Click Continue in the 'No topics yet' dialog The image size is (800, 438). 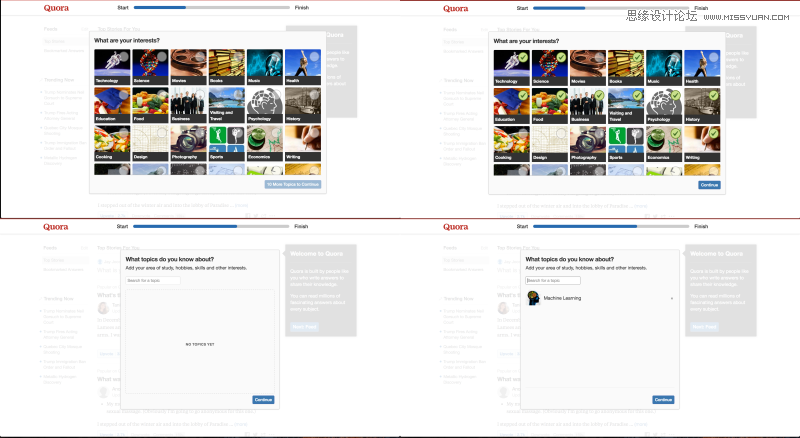click(x=263, y=400)
